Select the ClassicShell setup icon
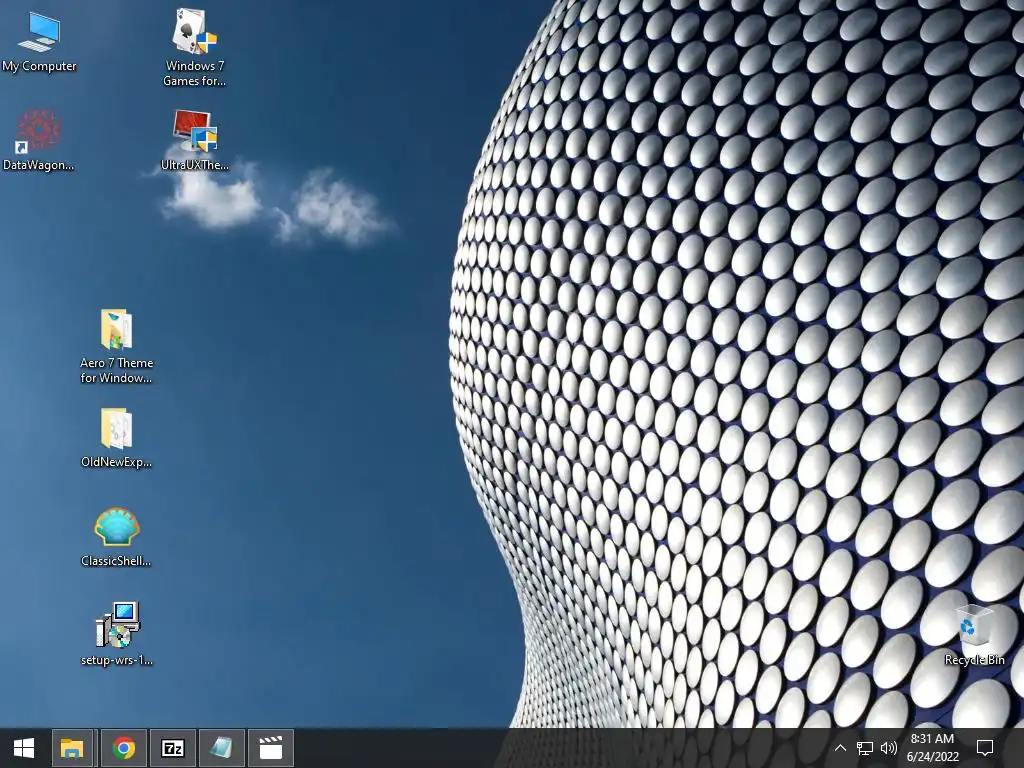 116,527
